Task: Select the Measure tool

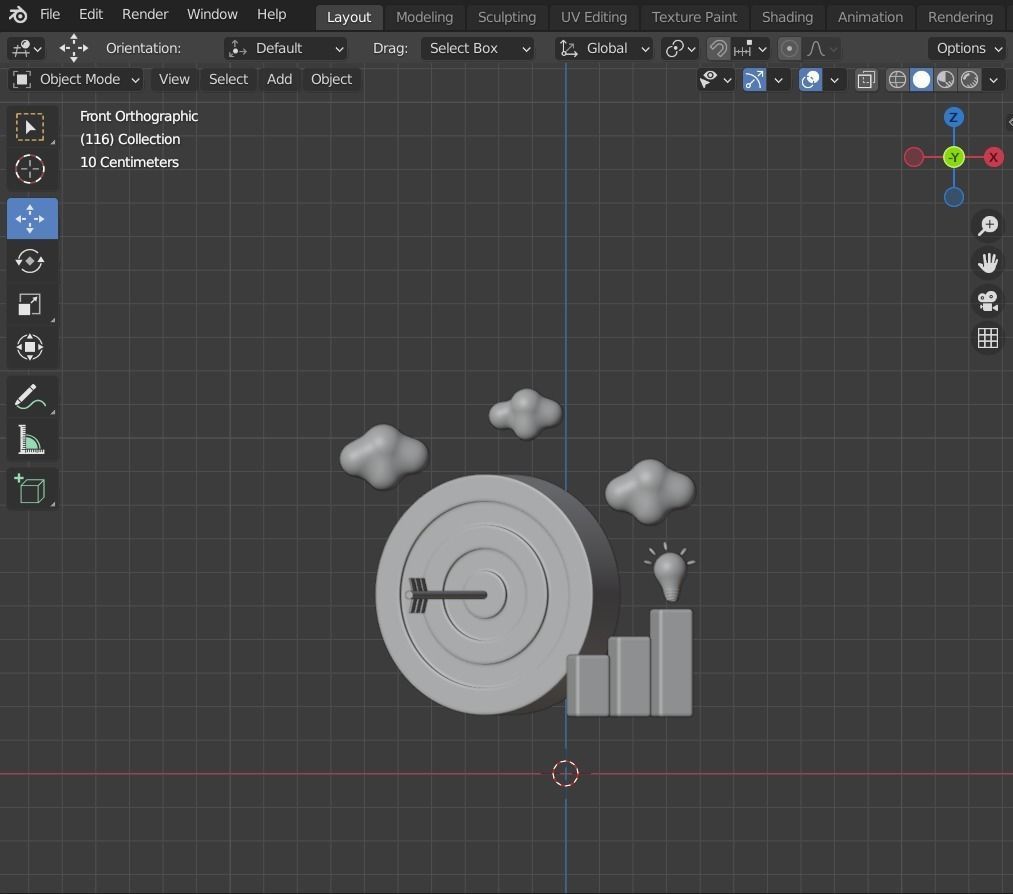Action: pos(30,440)
